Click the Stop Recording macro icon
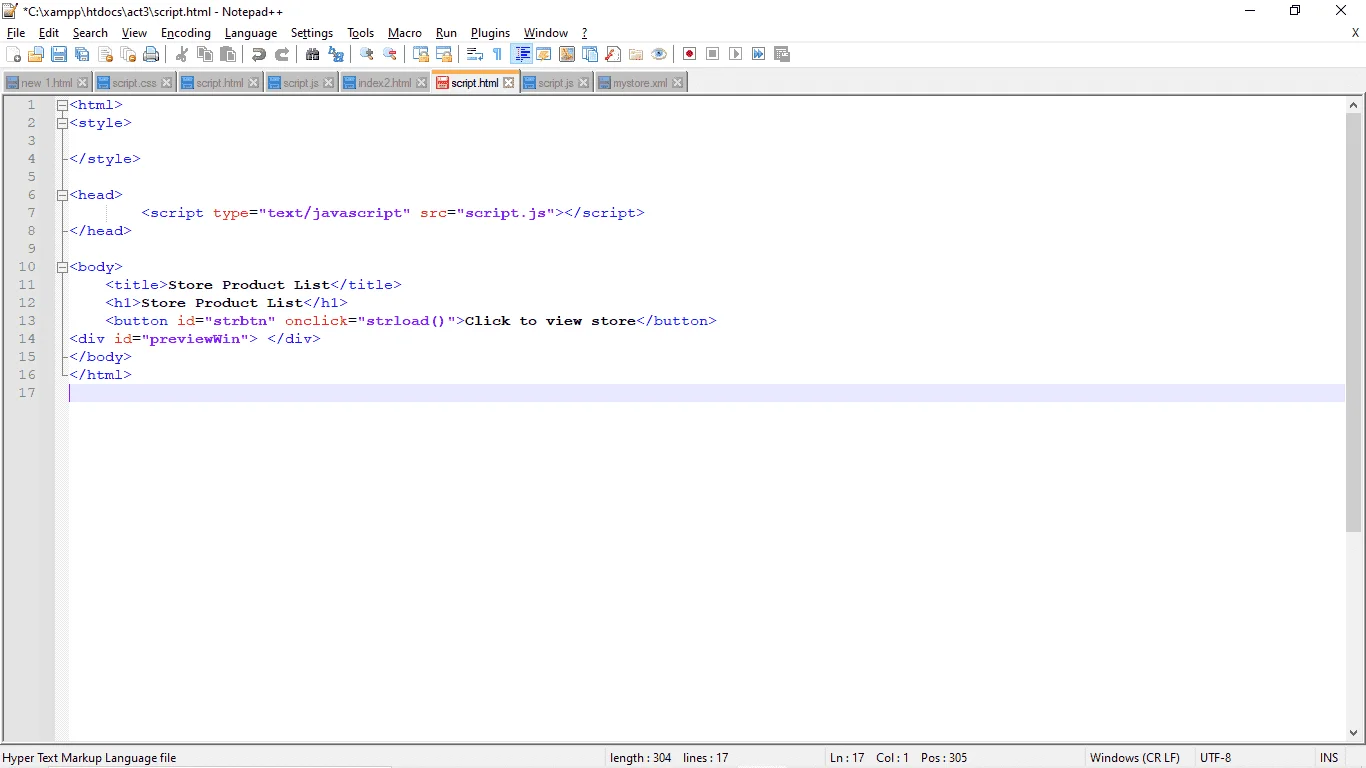Viewport: 1366px width, 768px height. [x=713, y=54]
